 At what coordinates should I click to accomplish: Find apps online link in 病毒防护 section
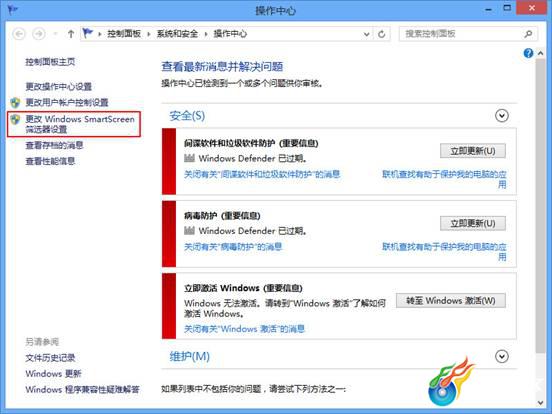click(x=444, y=251)
